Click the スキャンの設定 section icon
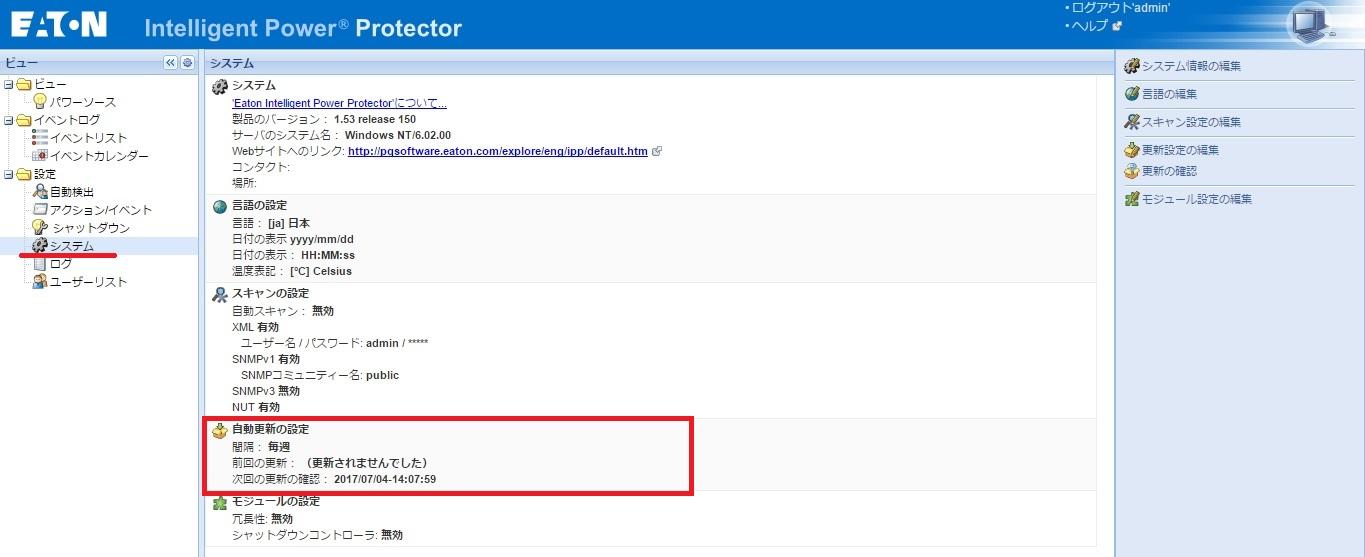 click(220, 294)
